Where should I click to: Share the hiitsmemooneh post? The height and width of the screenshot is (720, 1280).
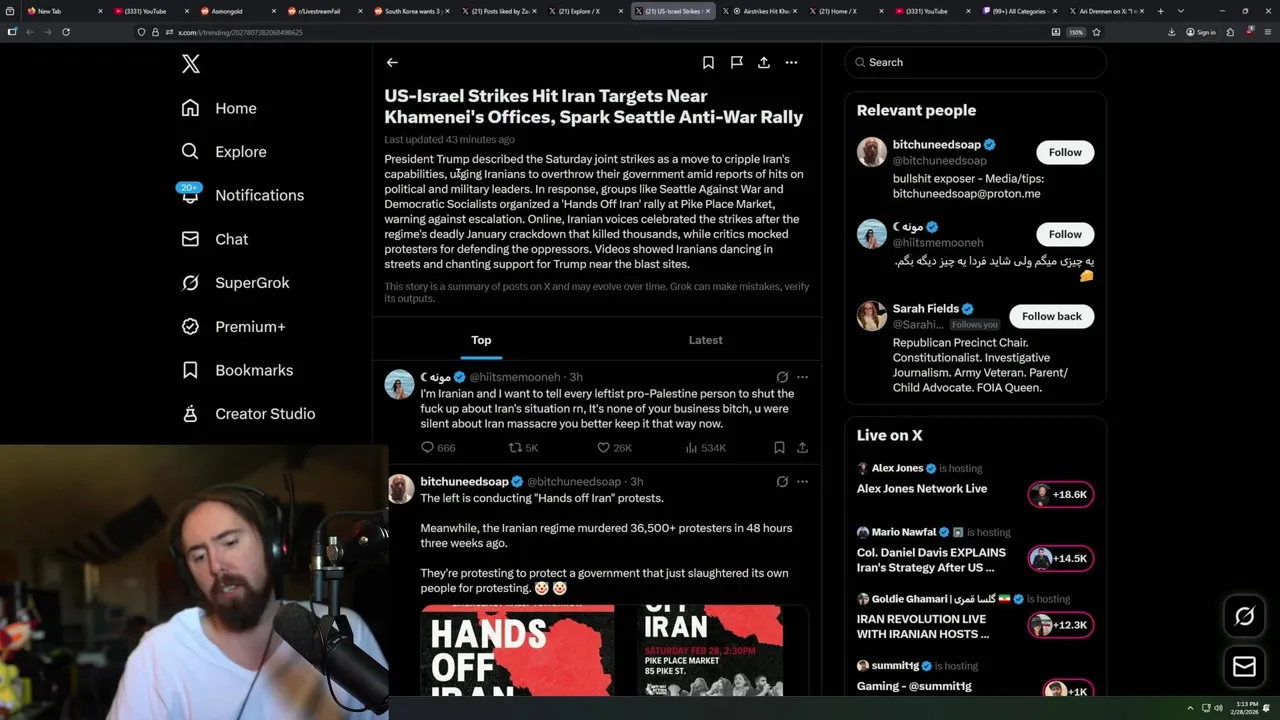(802, 448)
